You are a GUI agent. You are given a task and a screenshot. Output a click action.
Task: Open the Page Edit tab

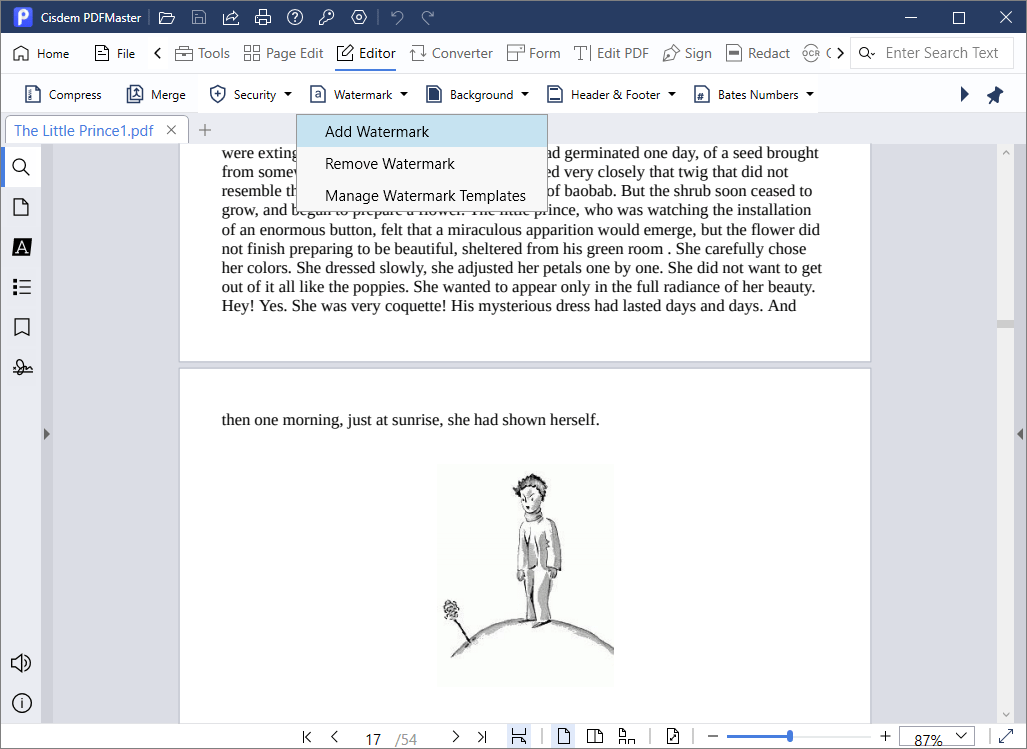pos(283,54)
